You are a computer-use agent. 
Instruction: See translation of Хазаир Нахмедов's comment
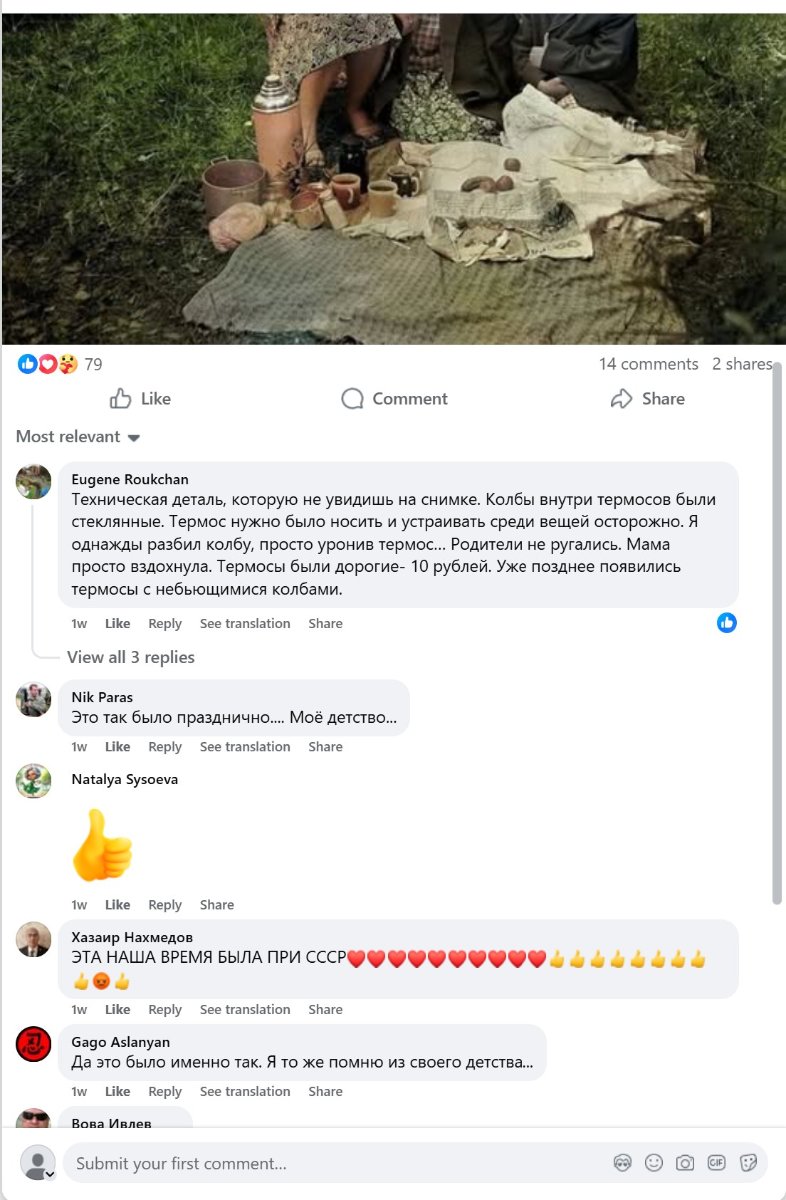click(245, 1010)
